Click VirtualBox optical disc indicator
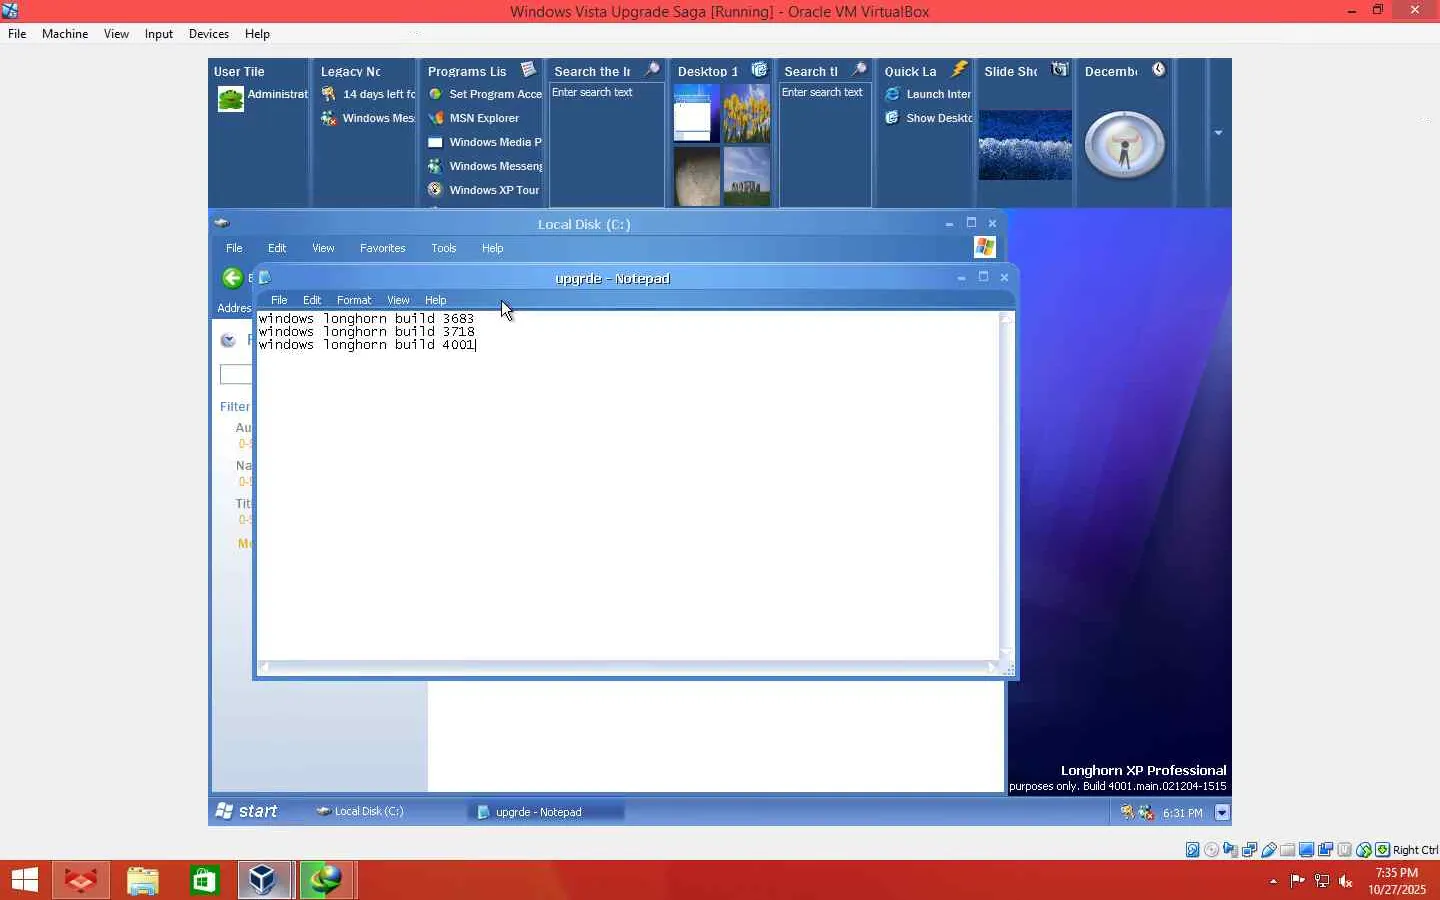The height and width of the screenshot is (900, 1440). click(x=1212, y=850)
